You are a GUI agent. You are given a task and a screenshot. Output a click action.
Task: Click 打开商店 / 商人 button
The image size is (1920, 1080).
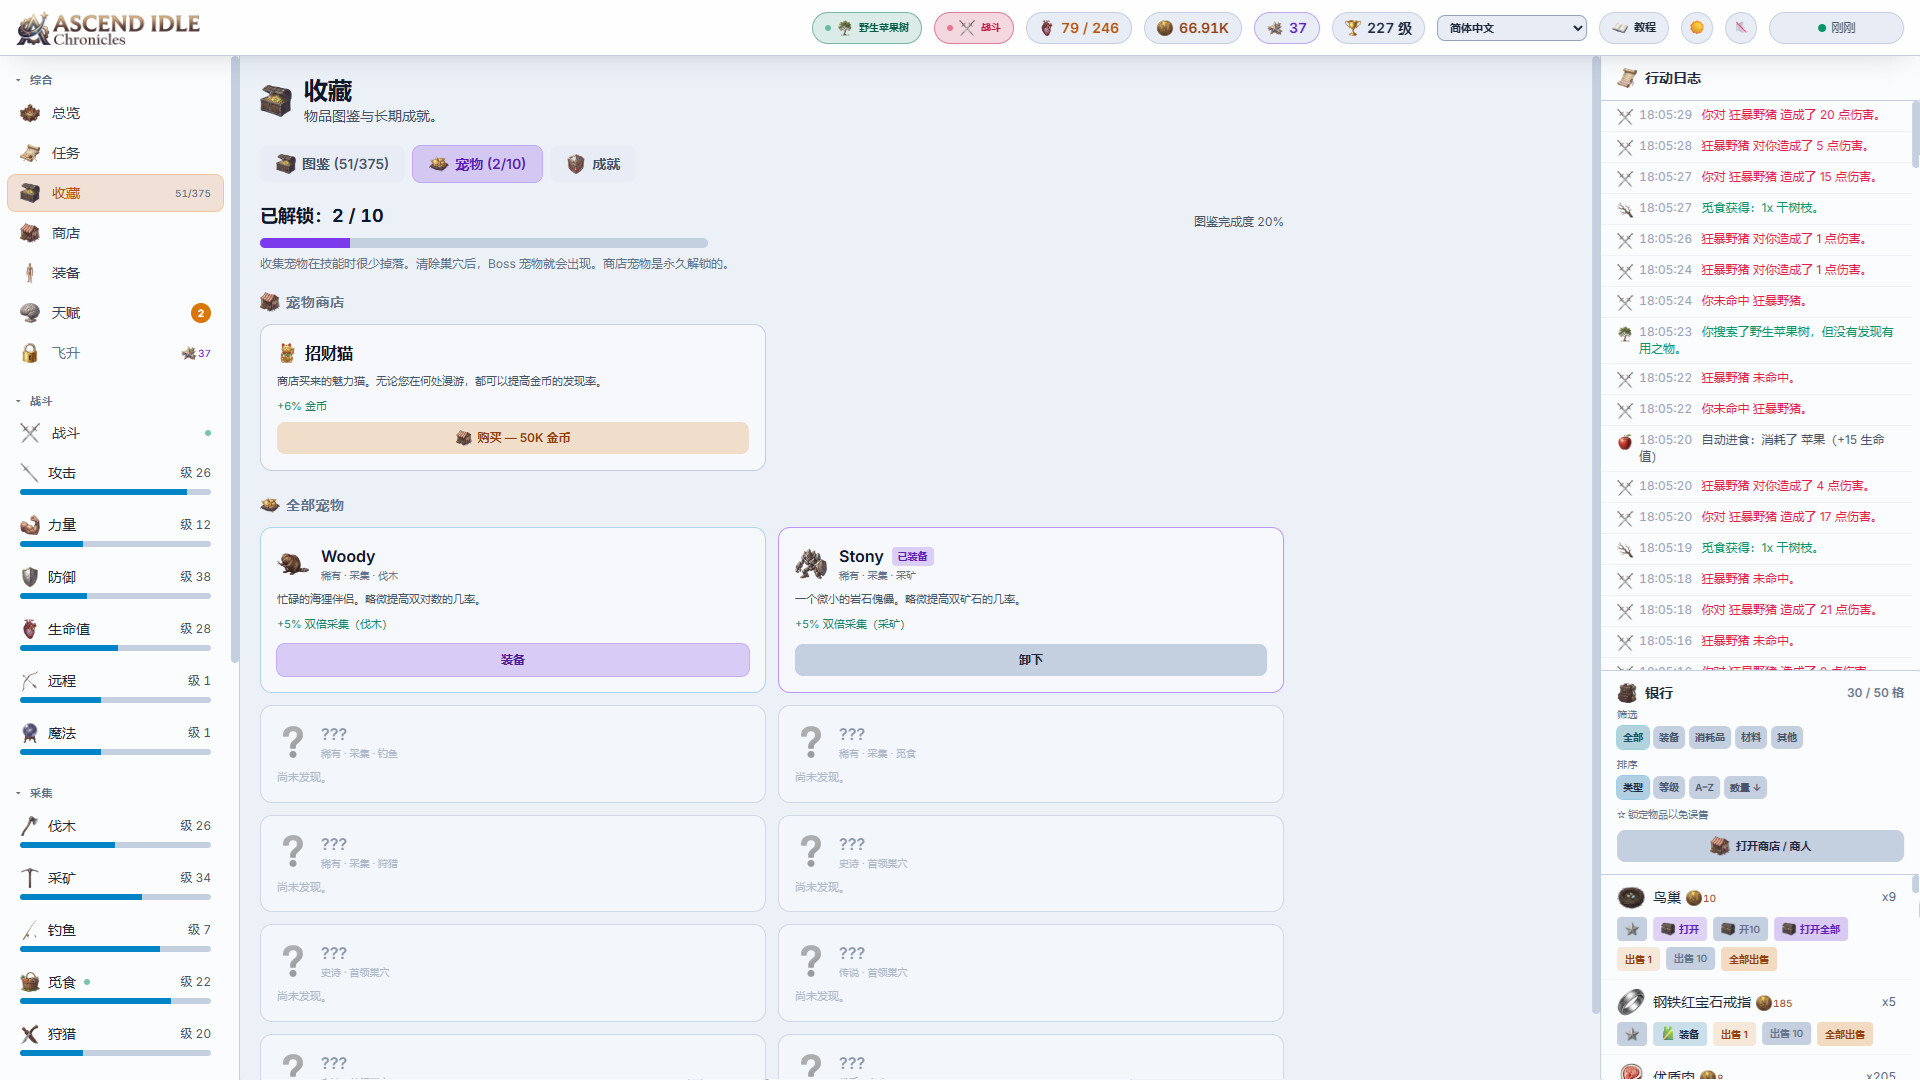1760,846
